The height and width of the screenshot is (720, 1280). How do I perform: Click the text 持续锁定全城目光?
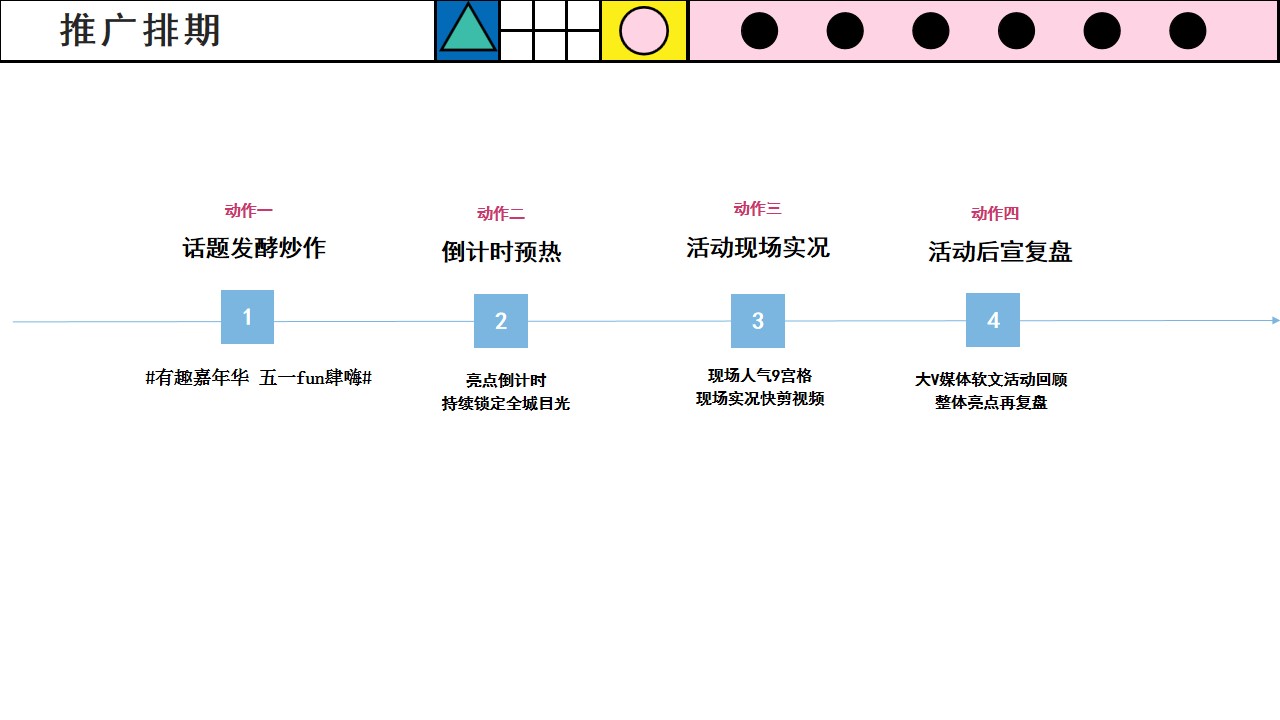pos(506,404)
